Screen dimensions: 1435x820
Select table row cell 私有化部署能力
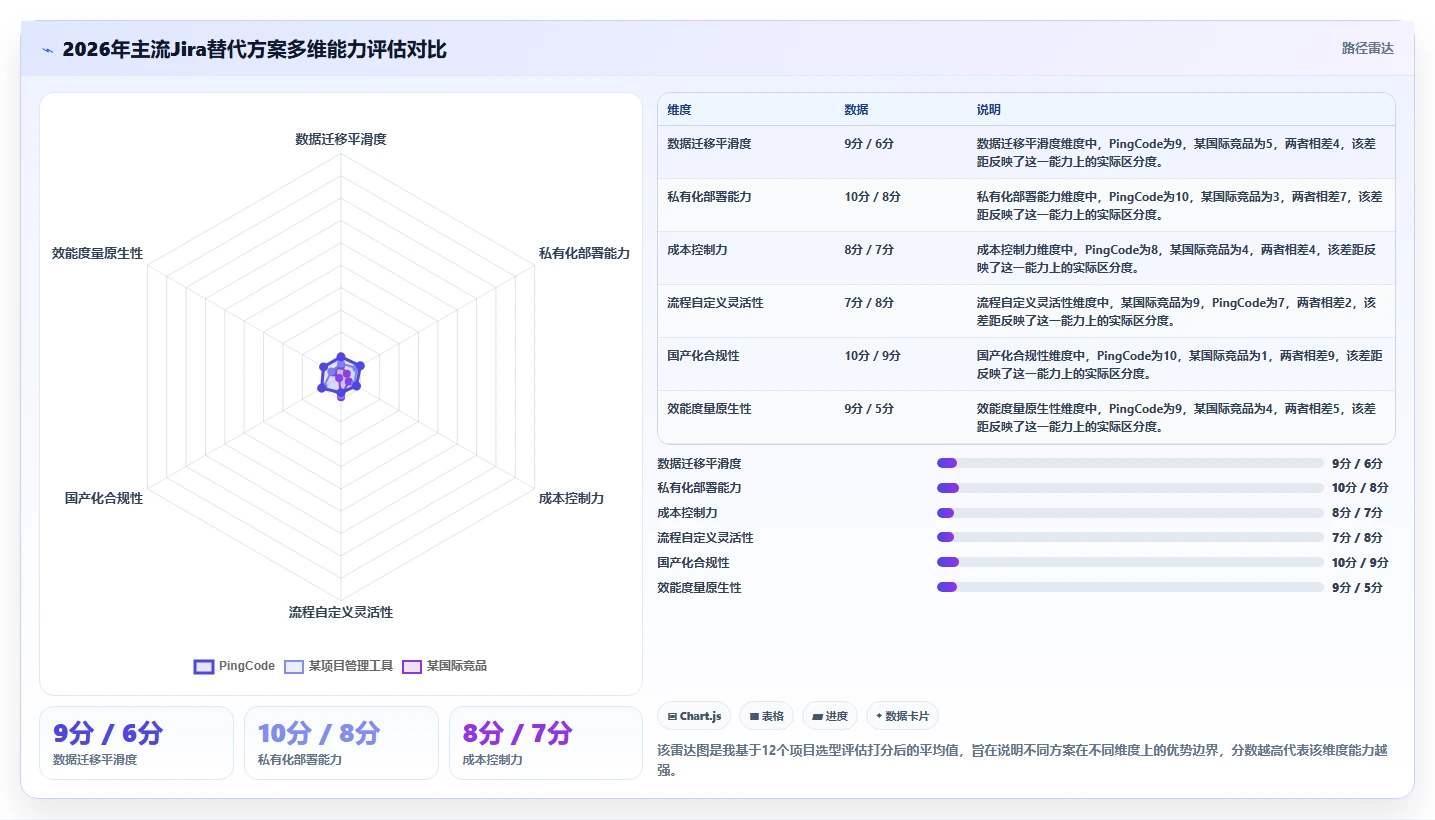709,197
